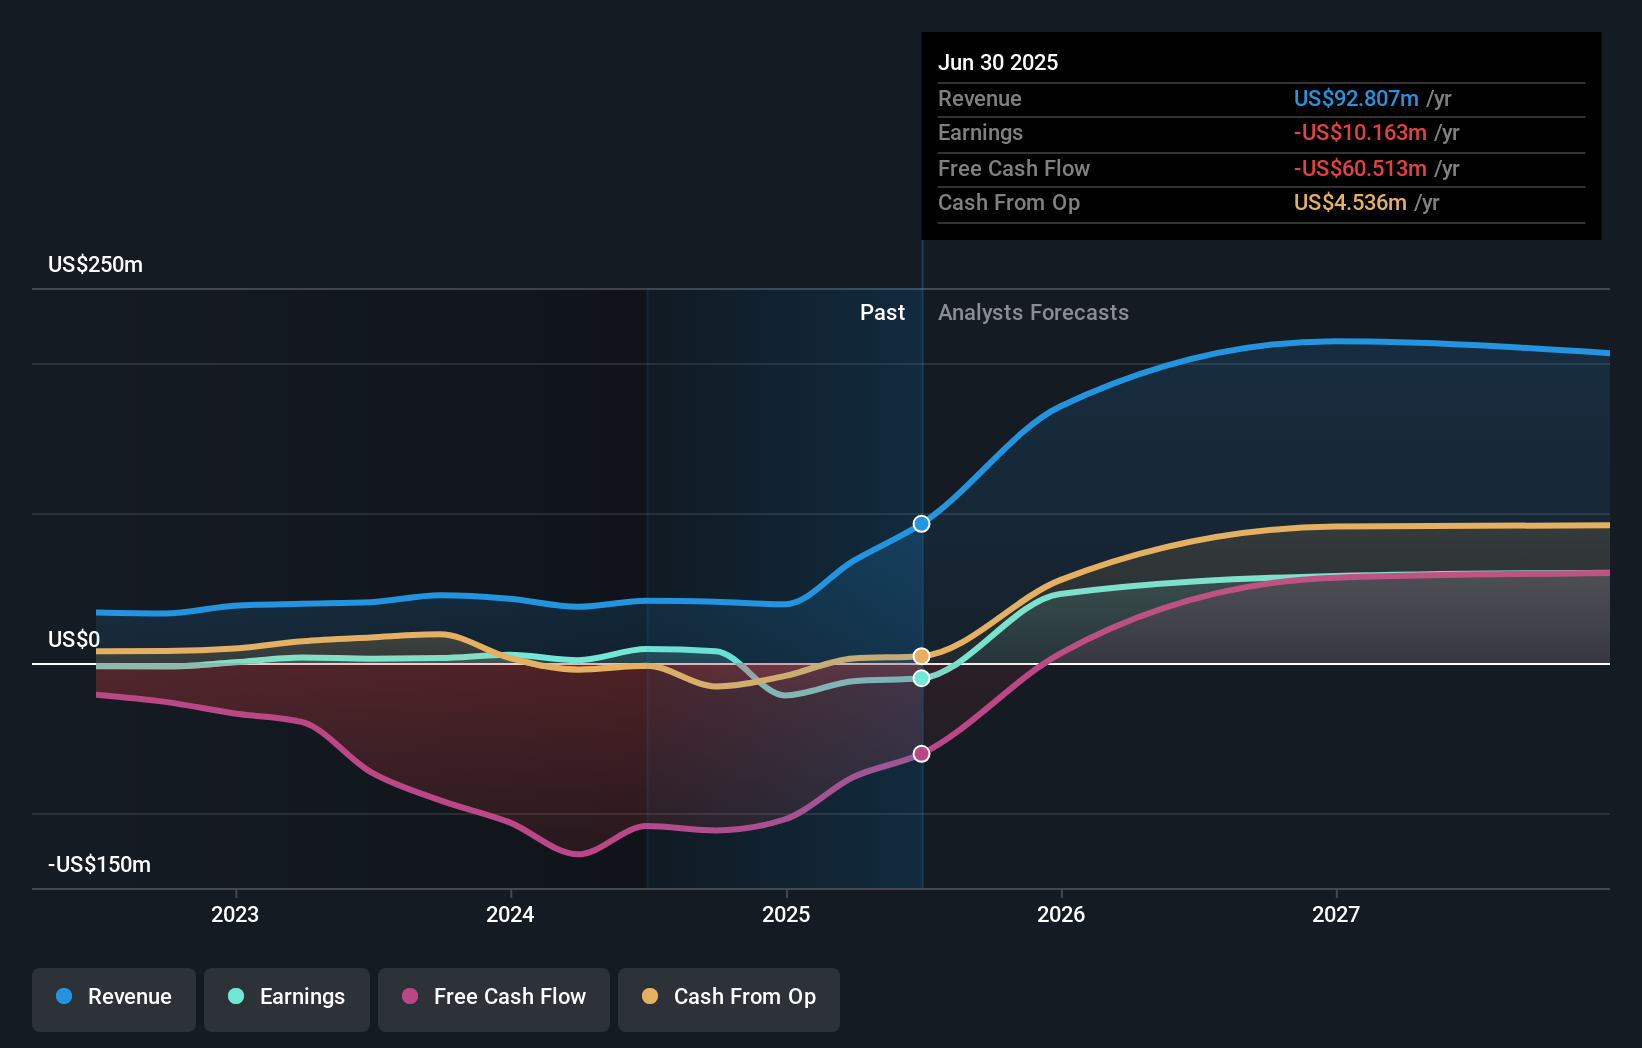Click the US$0 y-axis label
The image size is (1642, 1048).
tap(74, 639)
